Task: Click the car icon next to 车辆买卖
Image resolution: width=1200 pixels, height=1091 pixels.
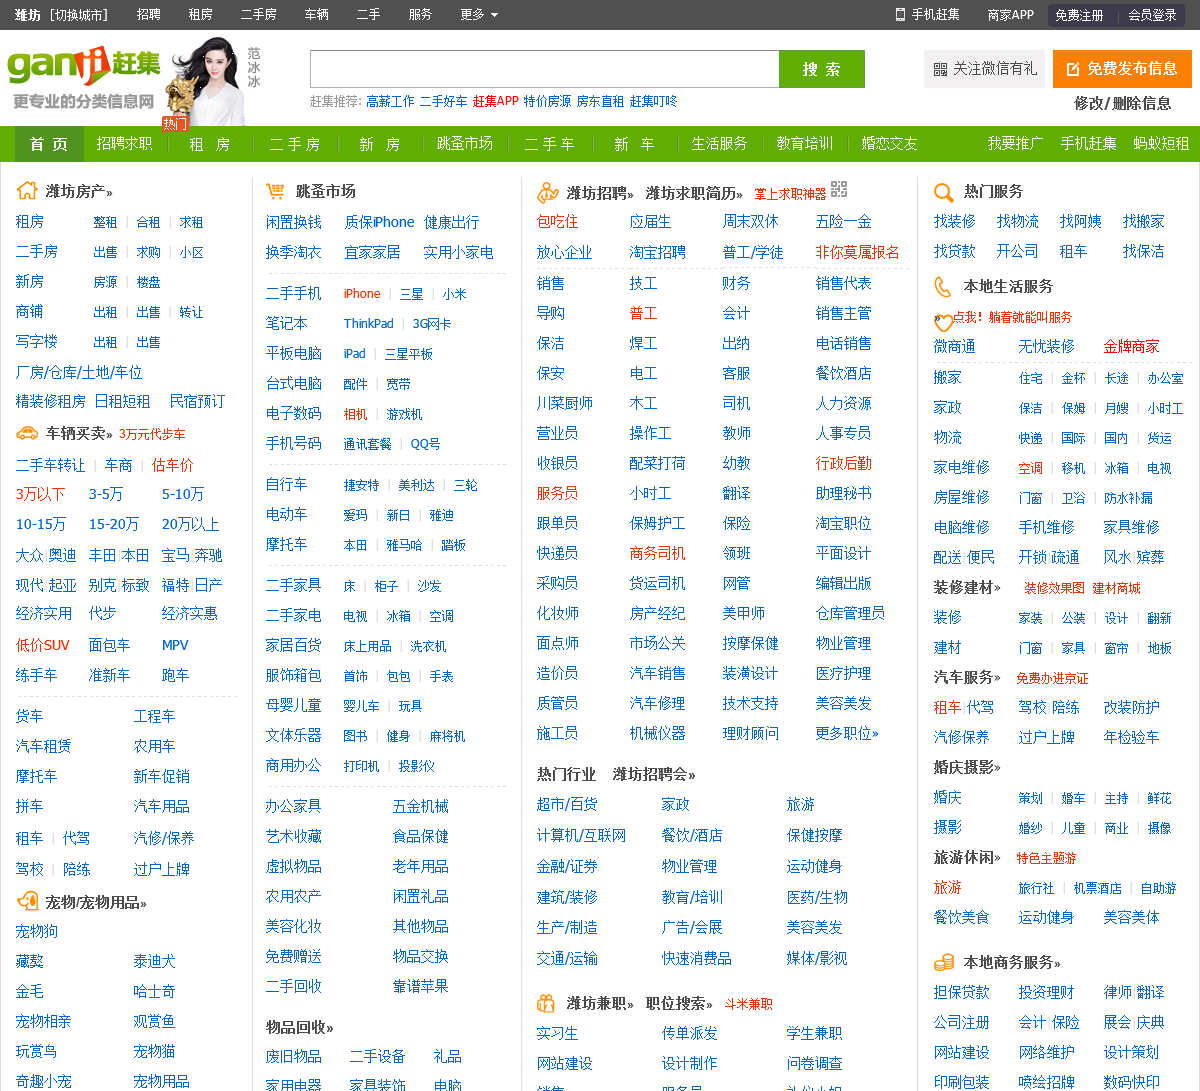Action: pyautogui.click(x=27, y=433)
